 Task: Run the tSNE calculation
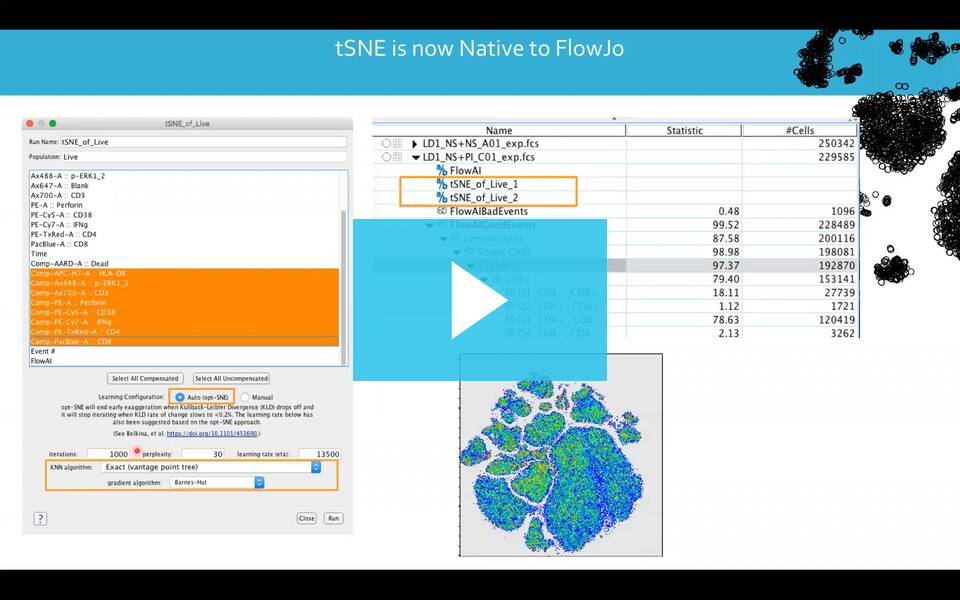tap(333, 518)
